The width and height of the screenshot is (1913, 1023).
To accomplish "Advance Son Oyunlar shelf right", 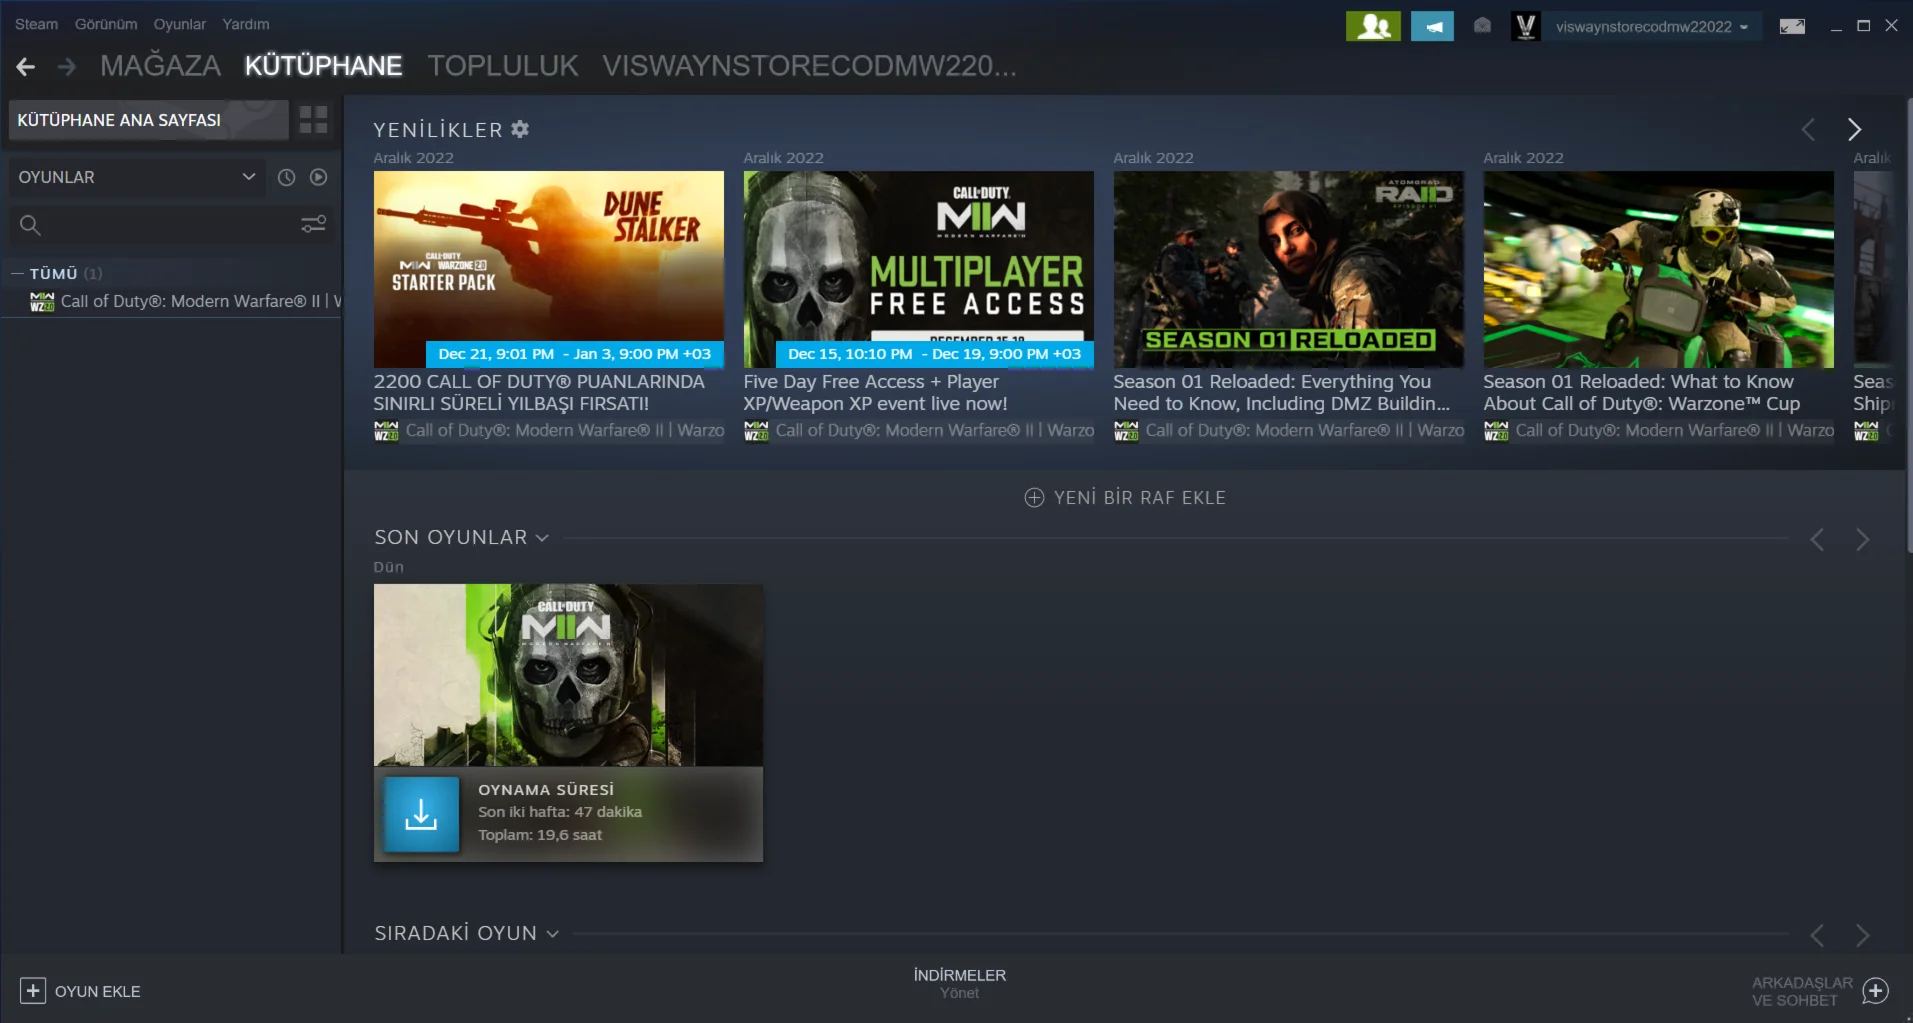I will [1862, 540].
